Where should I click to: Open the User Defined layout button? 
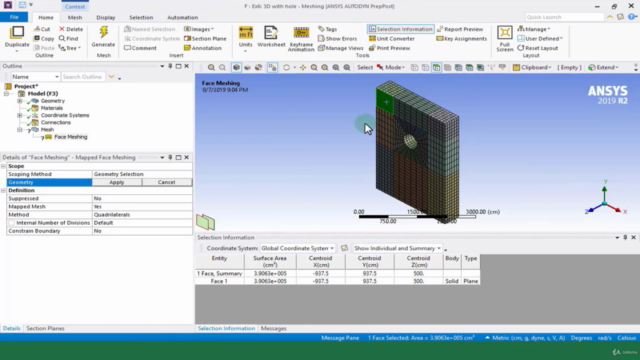(x=540, y=38)
